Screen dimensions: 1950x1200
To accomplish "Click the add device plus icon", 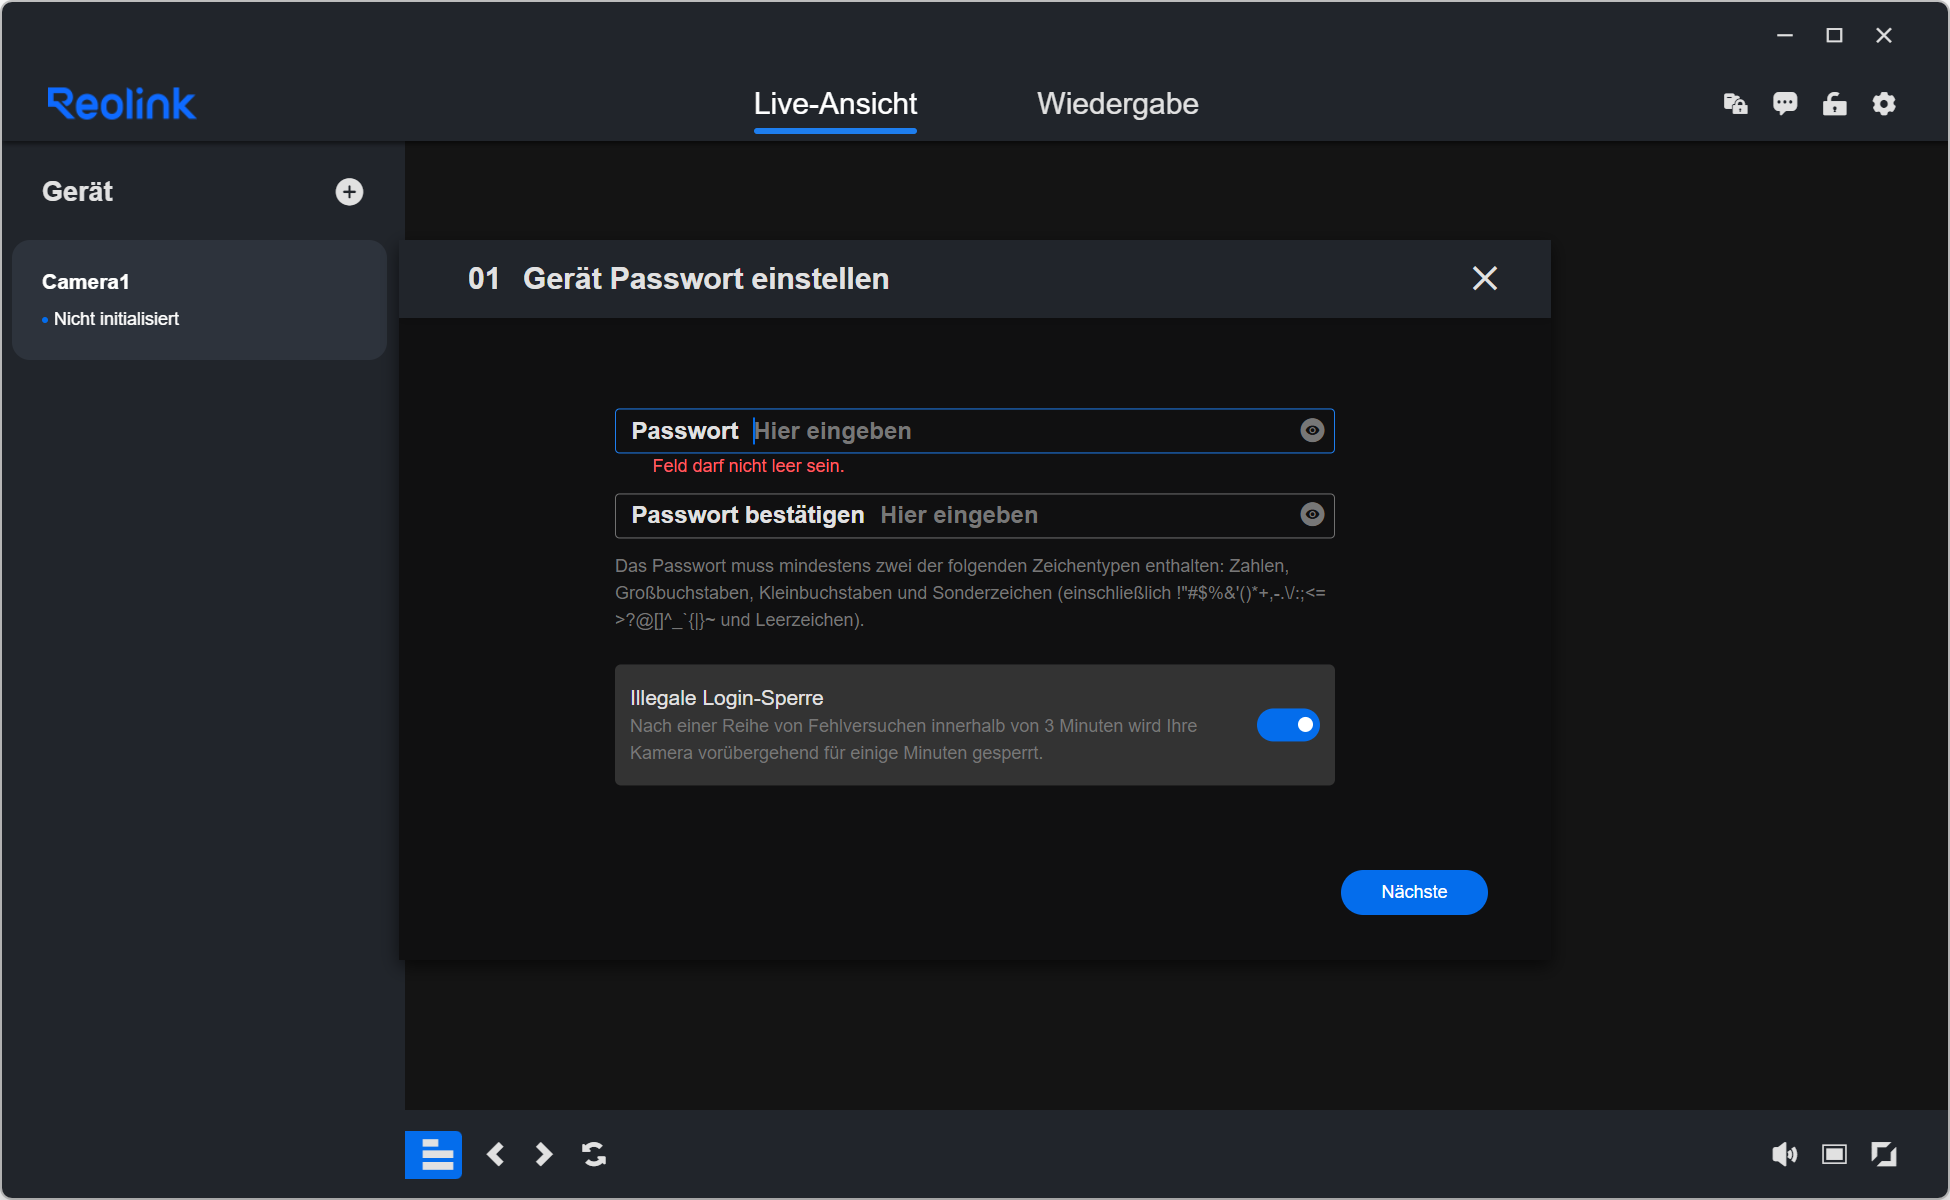I will pyautogui.click(x=349, y=192).
